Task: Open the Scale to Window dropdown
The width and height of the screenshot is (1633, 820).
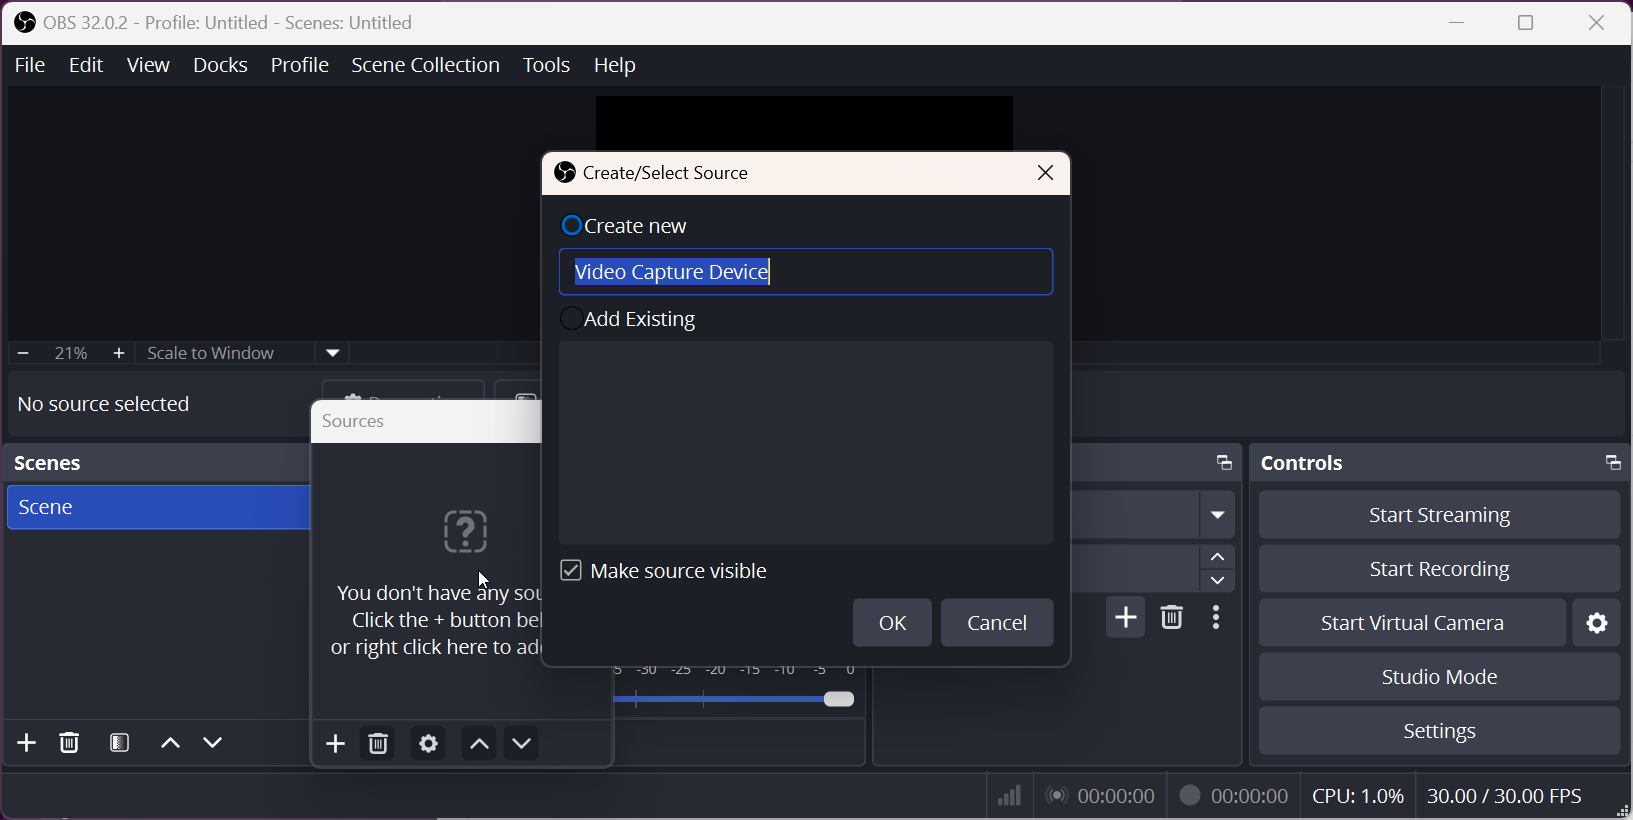Action: (x=333, y=353)
